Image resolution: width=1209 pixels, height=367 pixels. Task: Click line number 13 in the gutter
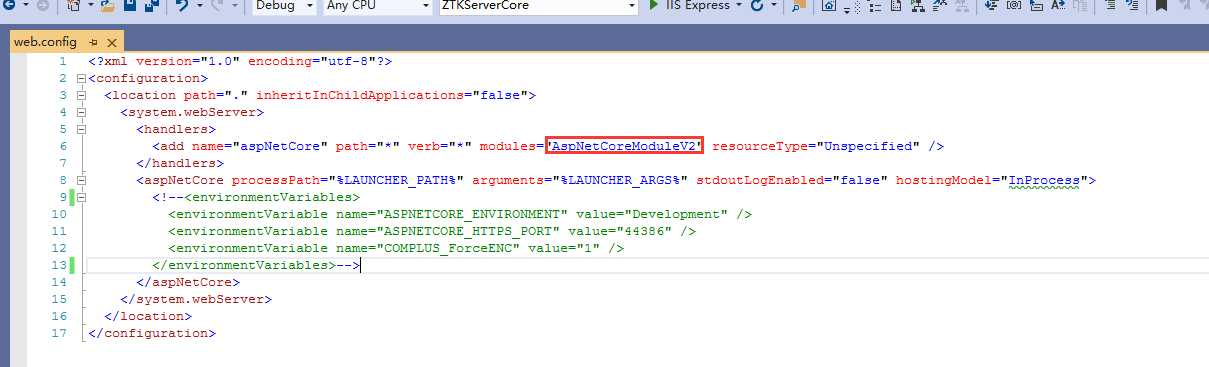click(58, 265)
